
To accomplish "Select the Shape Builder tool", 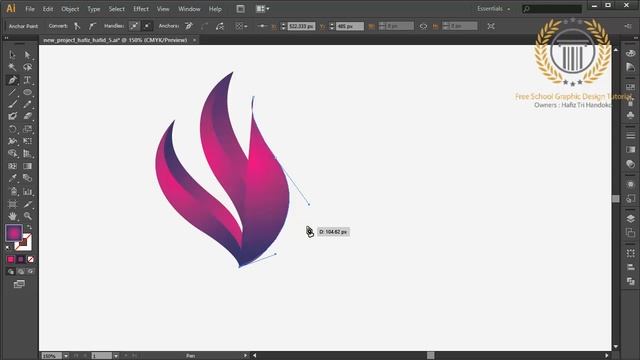I will [12, 153].
